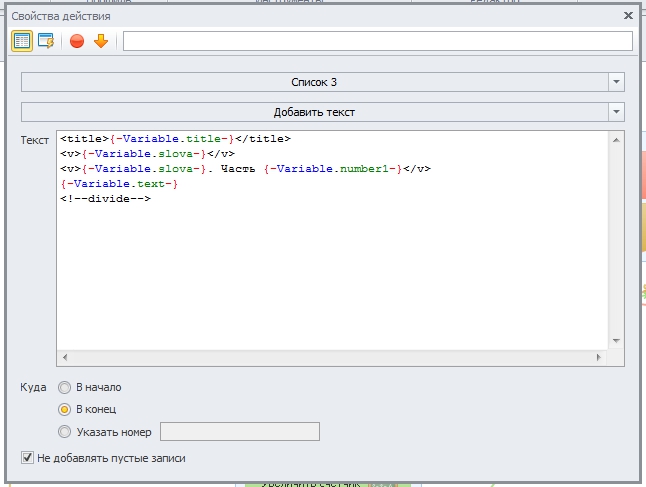Click the horizontal scrollbar right arrow
This screenshot has width=646, height=487.
(x=599, y=357)
